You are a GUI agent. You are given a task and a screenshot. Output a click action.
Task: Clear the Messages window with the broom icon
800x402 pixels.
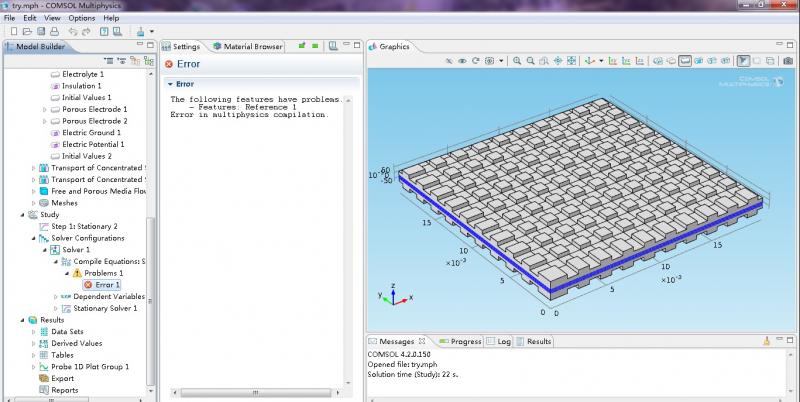pos(766,341)
